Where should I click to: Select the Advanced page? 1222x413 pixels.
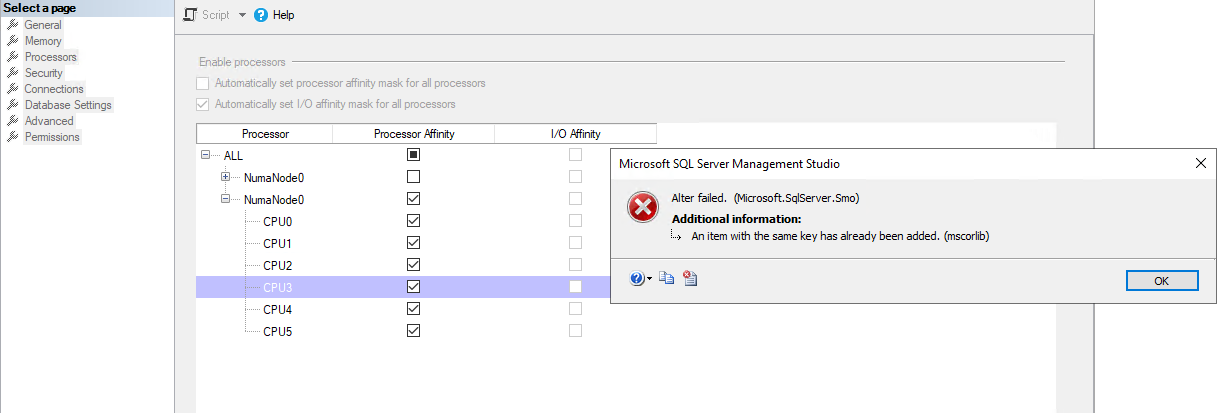[x=49, y=121]
